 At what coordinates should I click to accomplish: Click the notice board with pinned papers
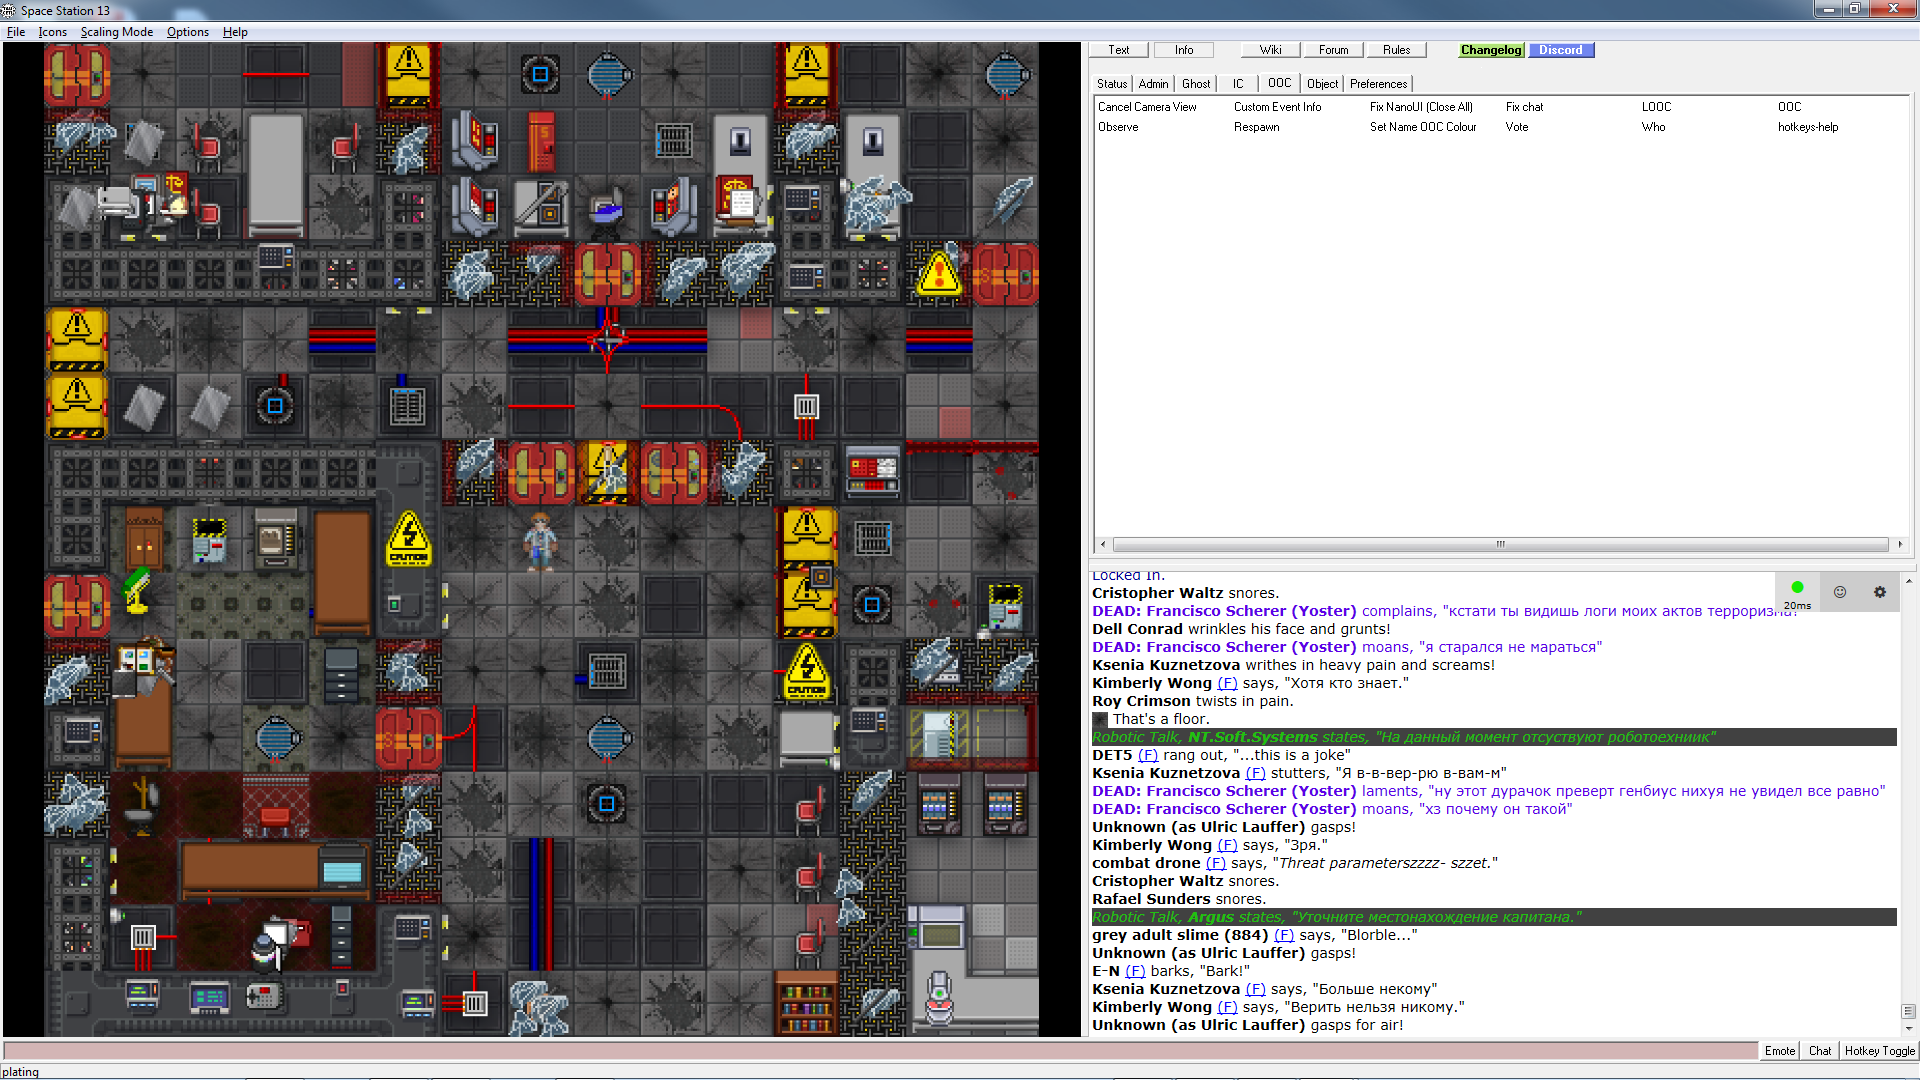click(x=139, y=661)
